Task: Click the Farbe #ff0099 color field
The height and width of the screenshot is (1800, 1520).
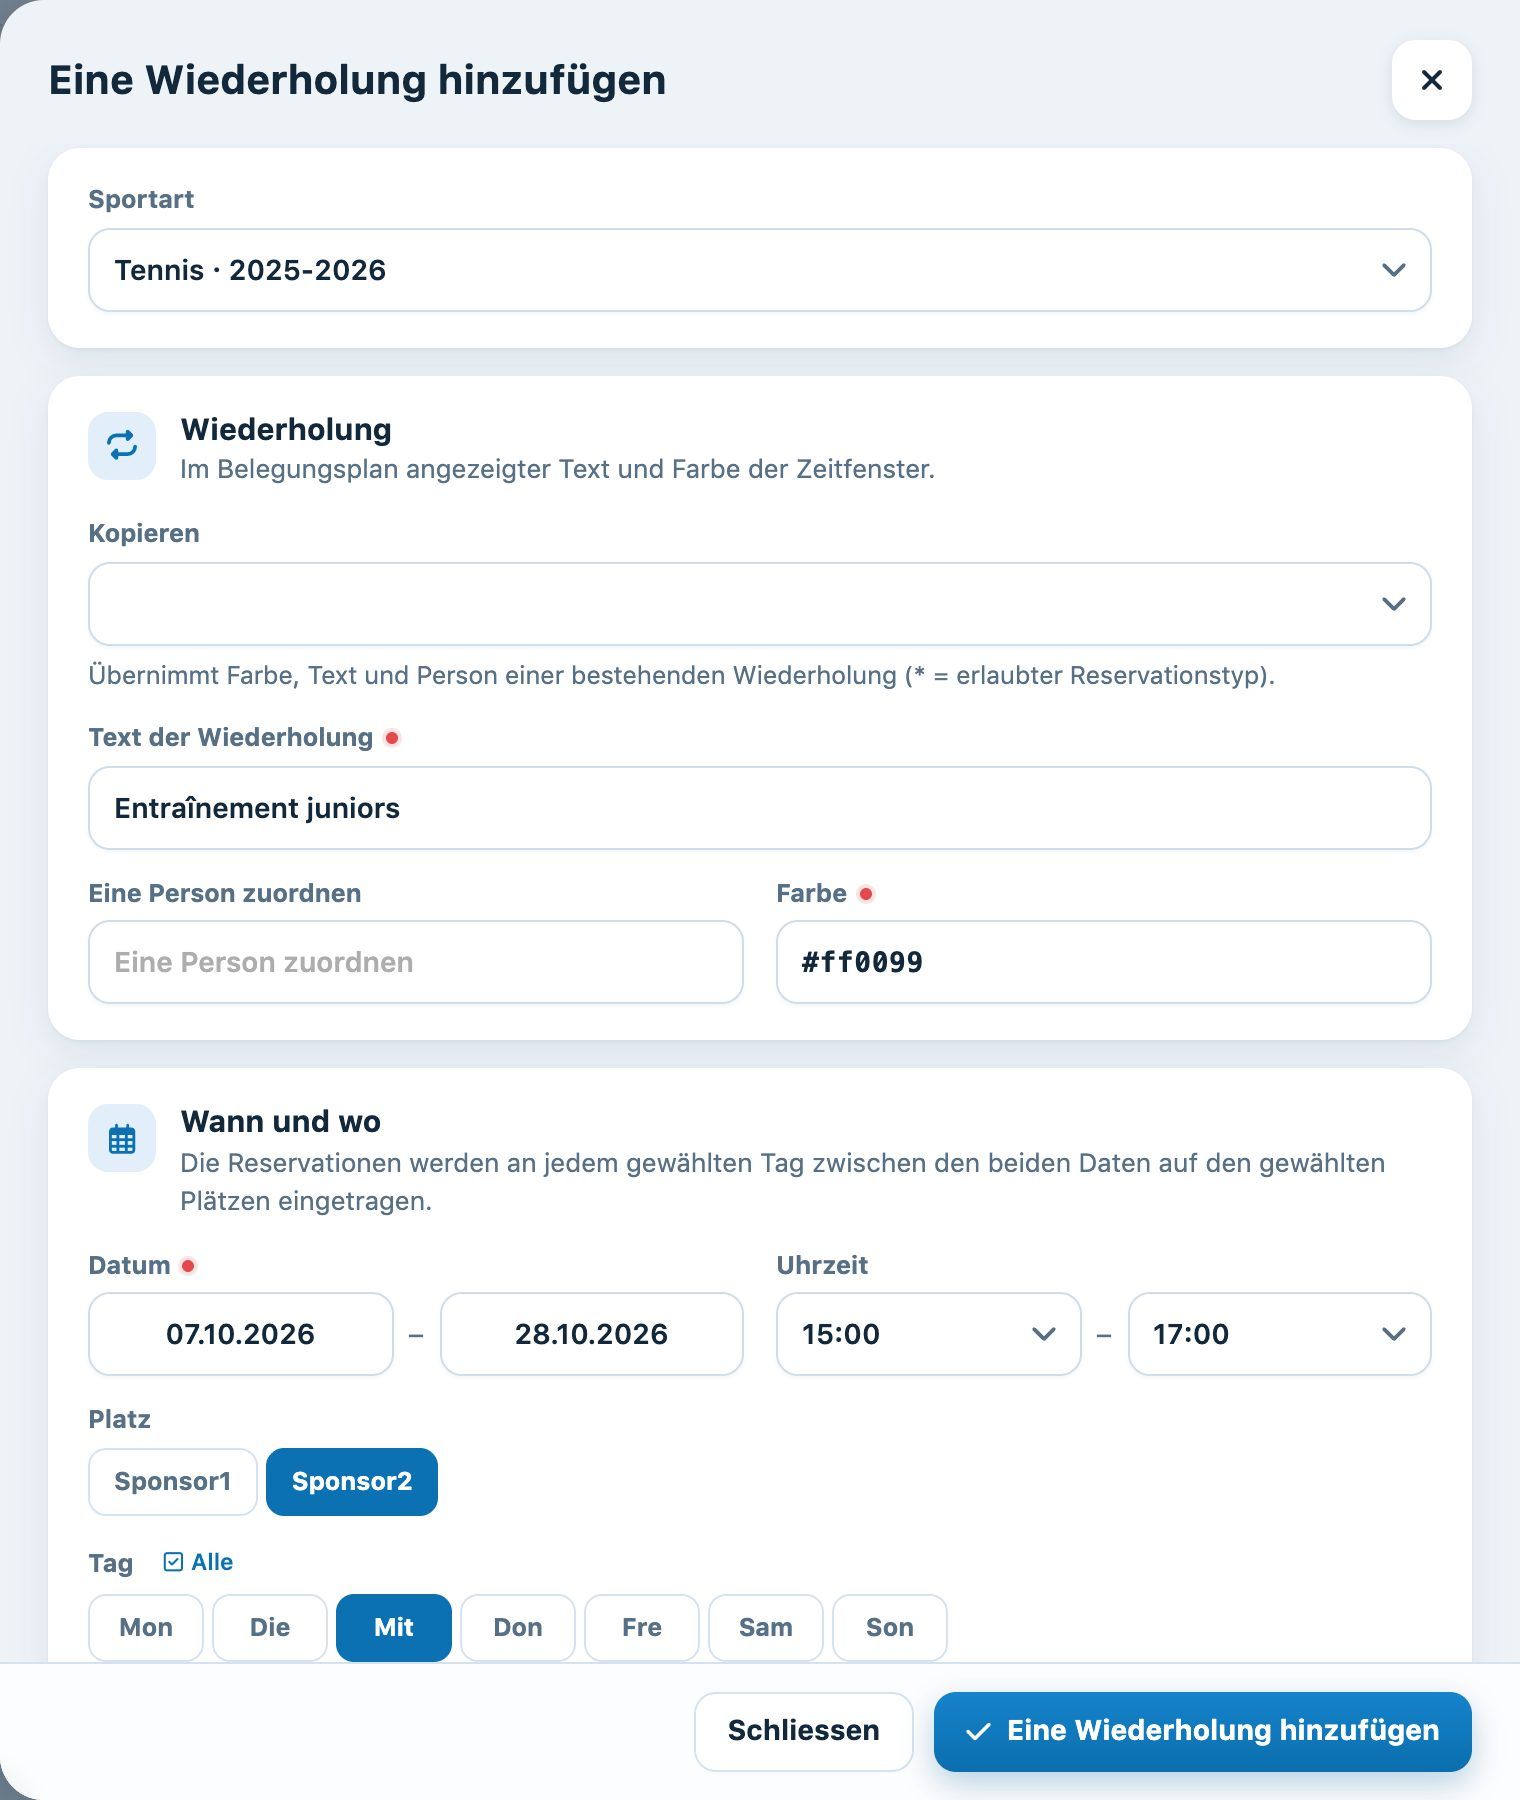Action: tap(1104, 962)
